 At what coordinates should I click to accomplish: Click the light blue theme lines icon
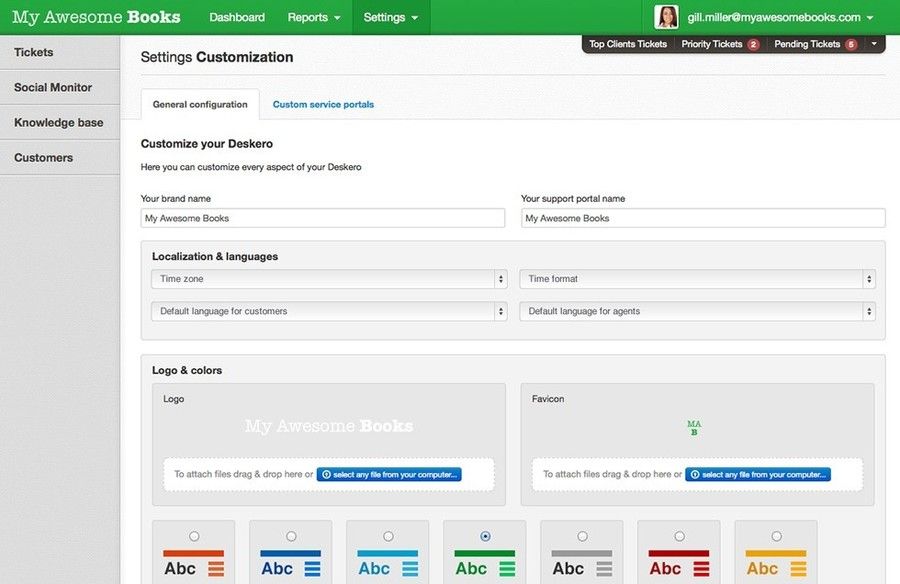point(410,568)
